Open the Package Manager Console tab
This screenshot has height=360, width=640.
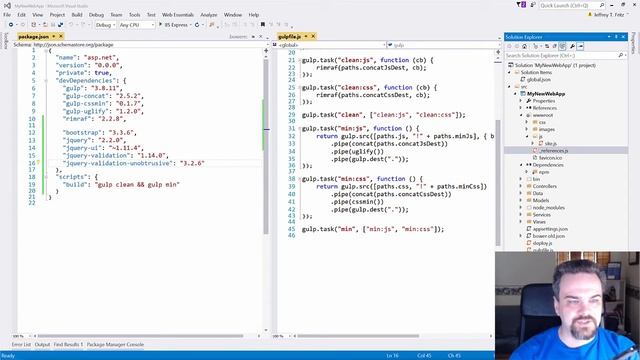(x=115, y=345)
